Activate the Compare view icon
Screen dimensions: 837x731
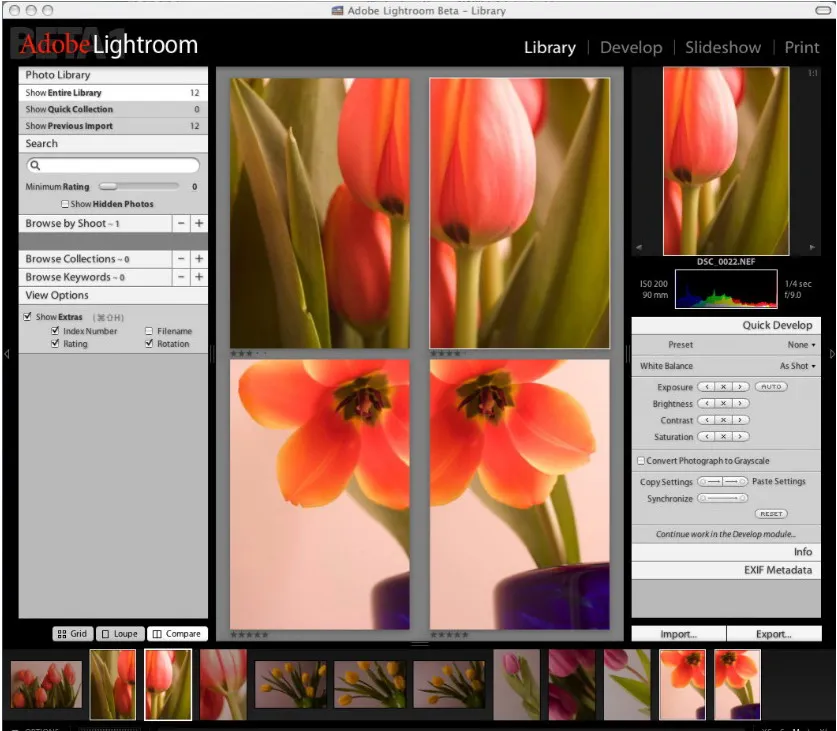click(x=177, y=633)
